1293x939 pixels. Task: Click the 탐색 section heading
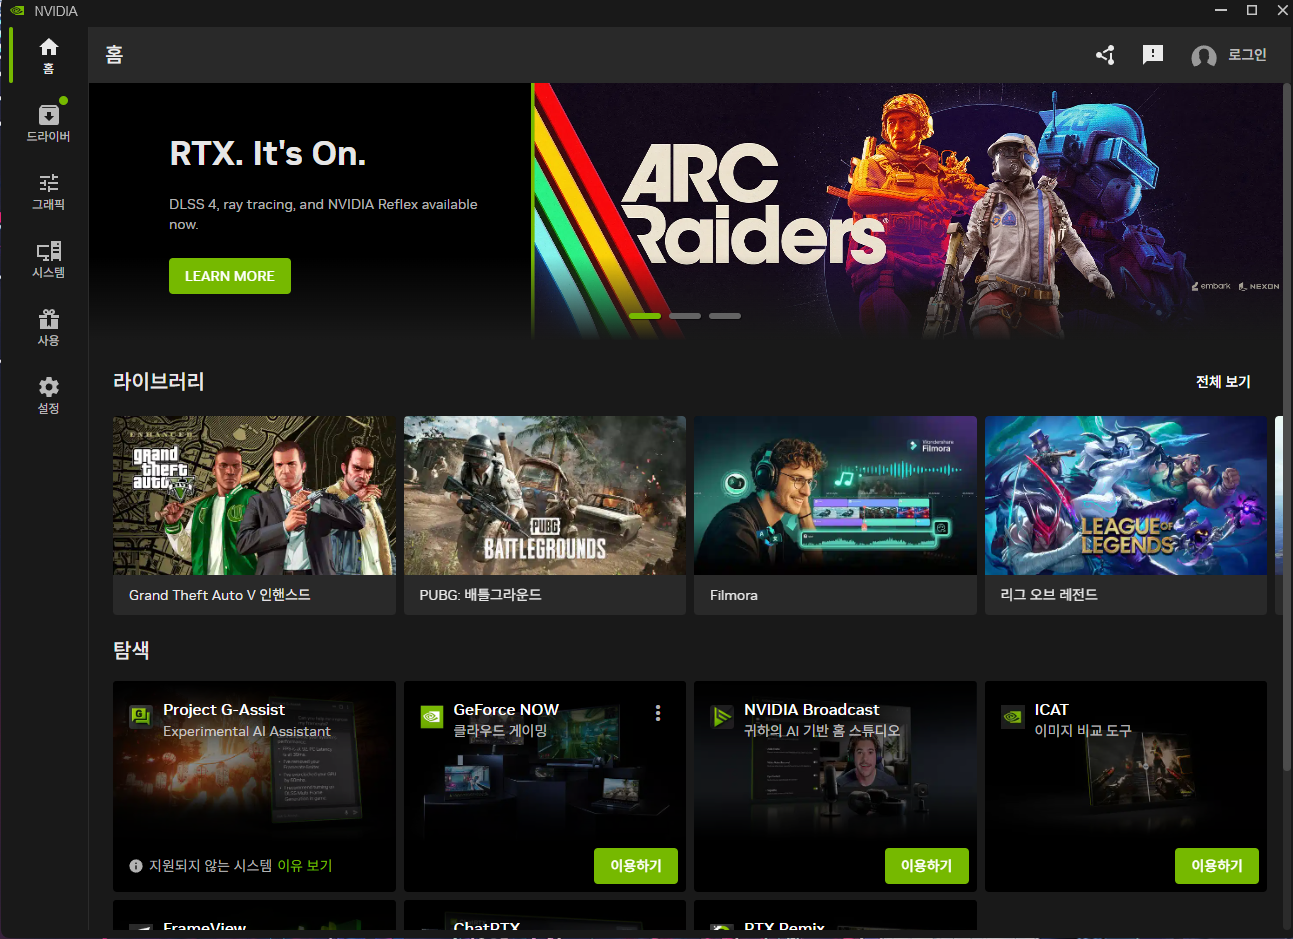pyautogui.click(x=131, y=651)
